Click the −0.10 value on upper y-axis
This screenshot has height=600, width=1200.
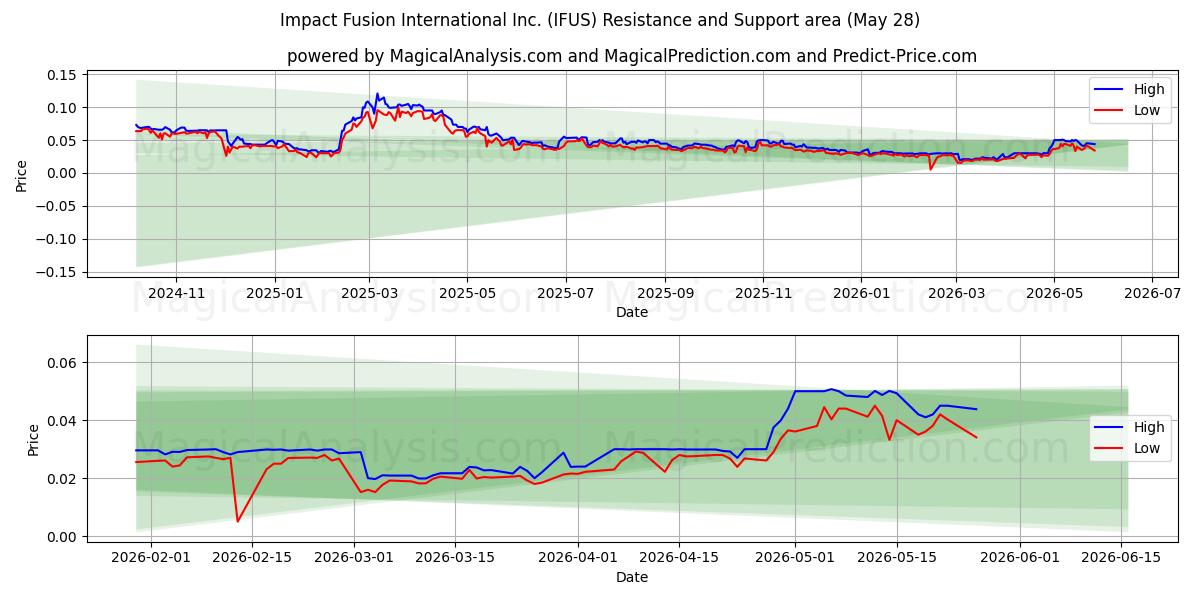(58, 240)
